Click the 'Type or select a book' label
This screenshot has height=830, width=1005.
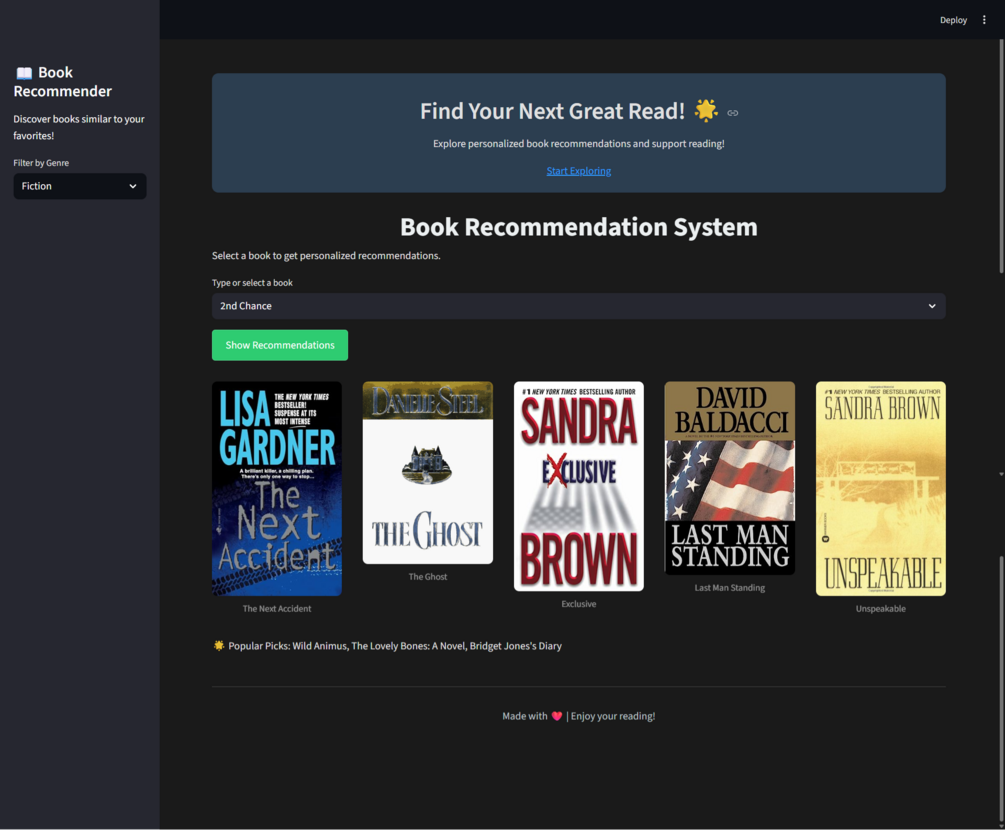(x=253, y=283)
